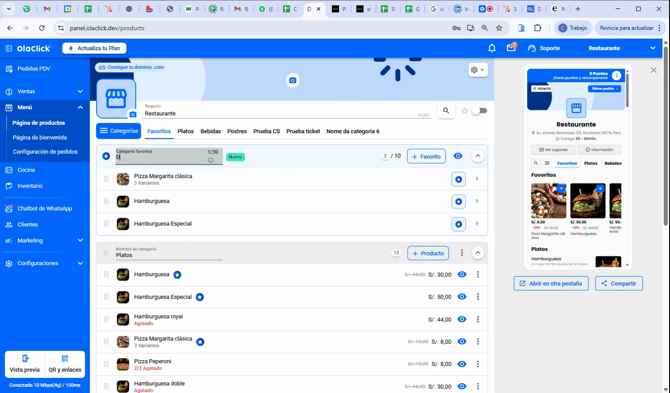Switch to the Prueba CS tab
Screen dimensions: 670x393
pyautogui.click(x=267, y=132)
